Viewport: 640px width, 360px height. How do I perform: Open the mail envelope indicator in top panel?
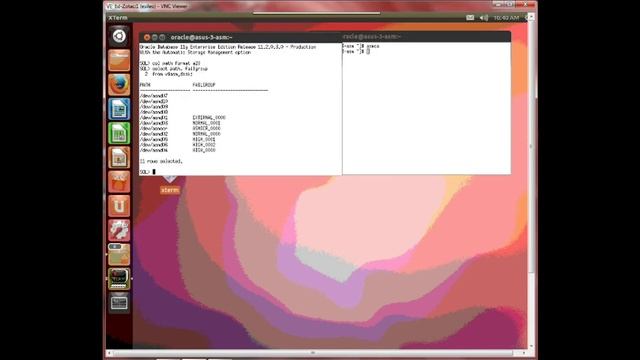[x=470, y=18]
